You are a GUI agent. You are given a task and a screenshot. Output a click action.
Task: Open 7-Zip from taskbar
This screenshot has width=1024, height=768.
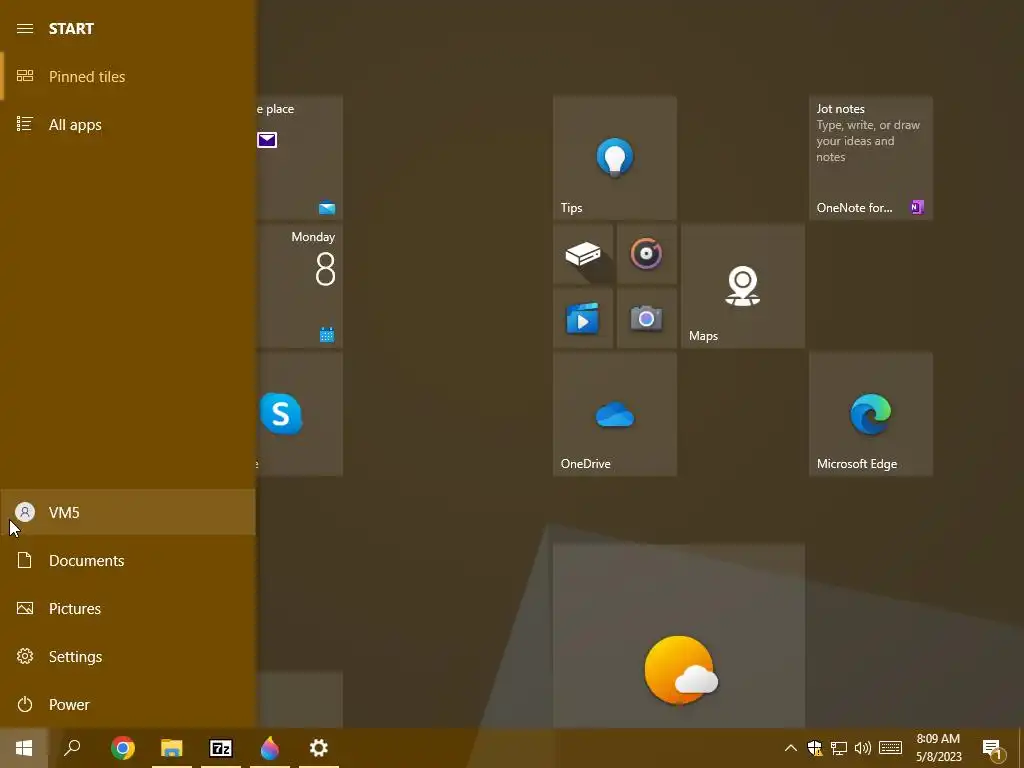[x=221, y=748]
